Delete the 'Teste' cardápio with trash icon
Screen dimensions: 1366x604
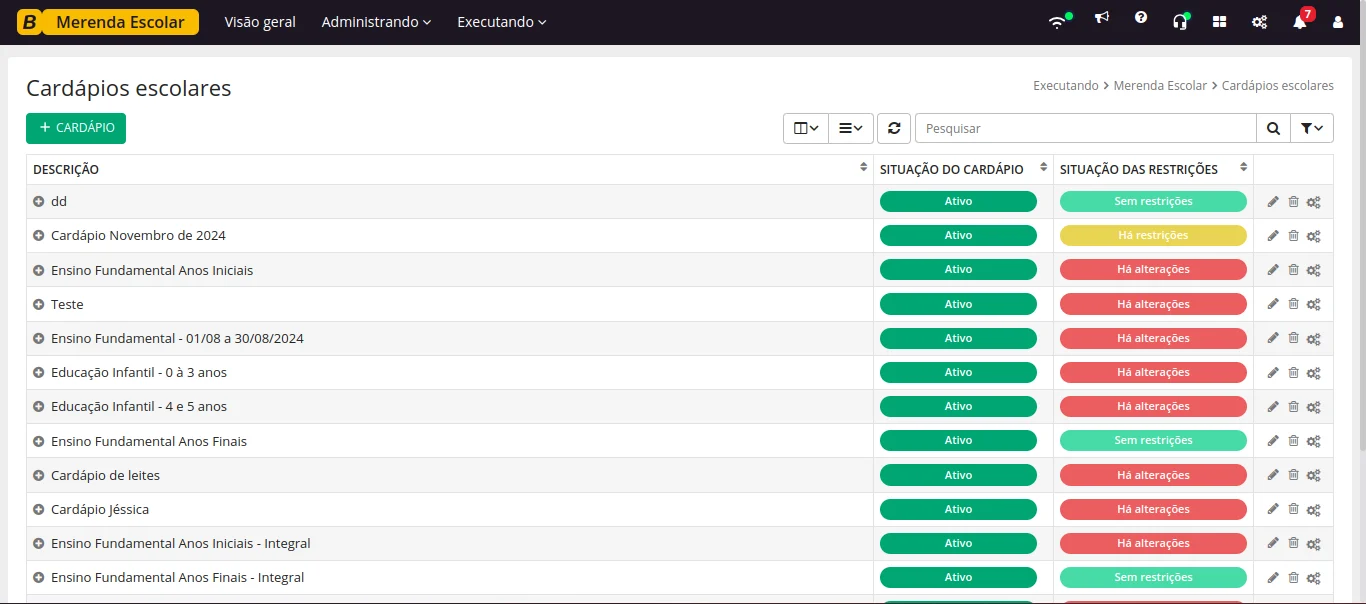(x=1293, y=304)
